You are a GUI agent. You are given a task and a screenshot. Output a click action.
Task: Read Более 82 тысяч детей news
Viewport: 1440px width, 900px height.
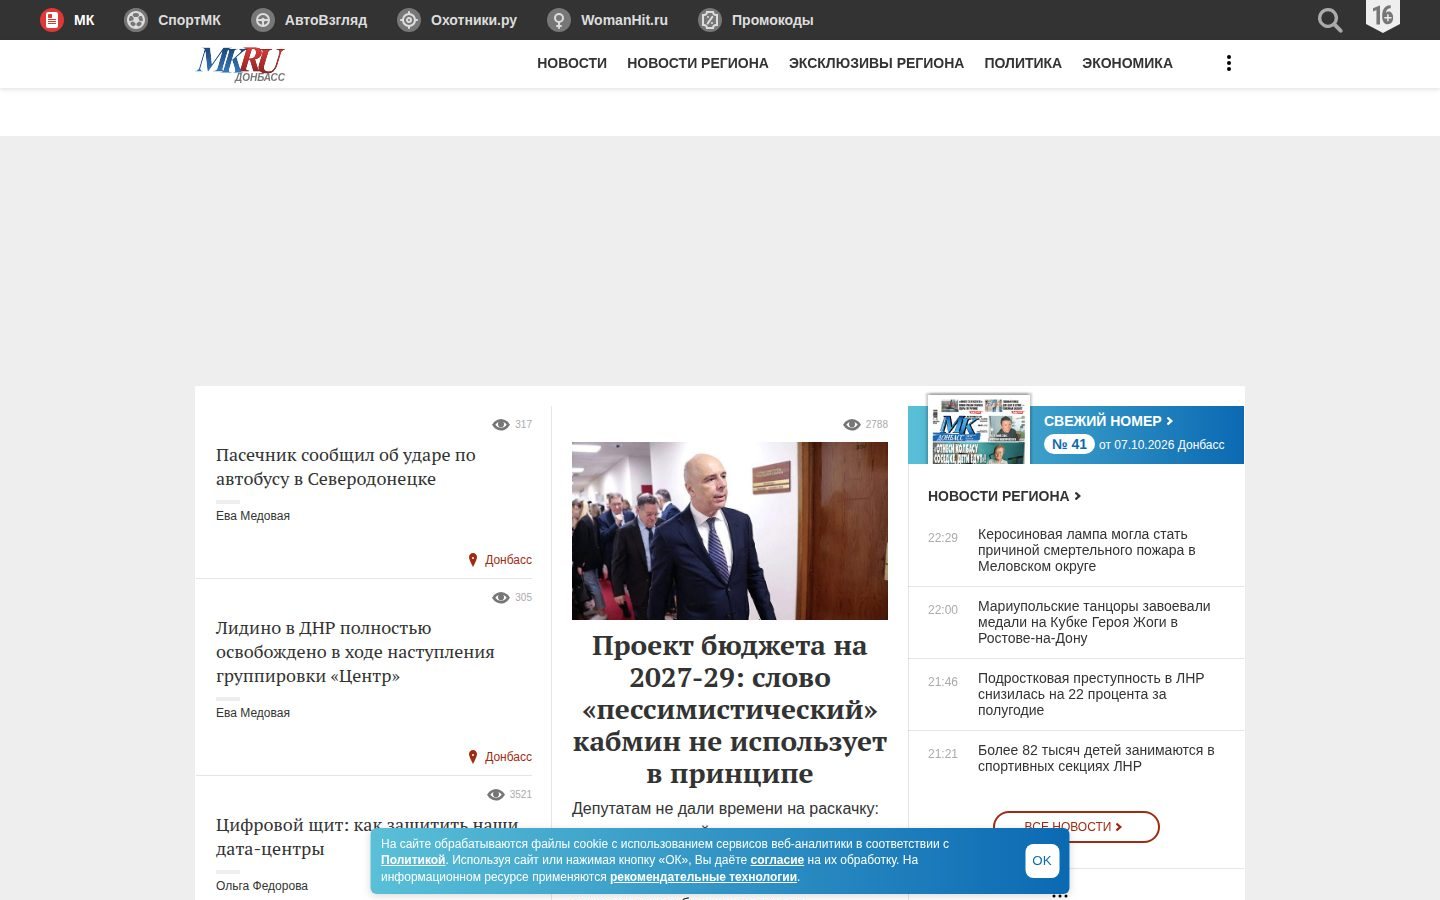tap(1096, 758)
